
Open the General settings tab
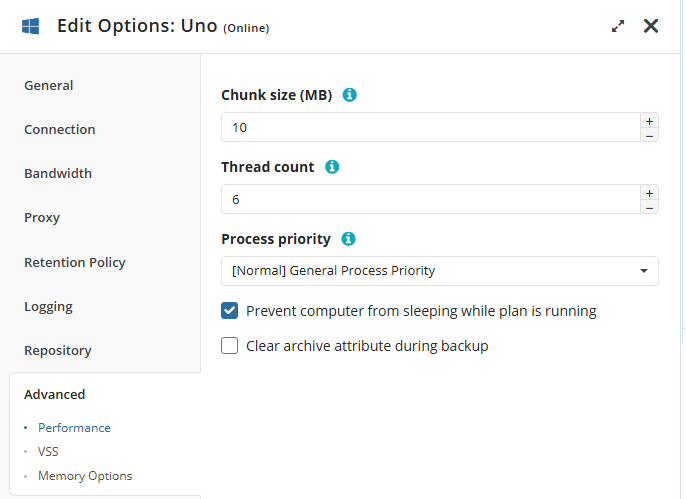point(49,86)
